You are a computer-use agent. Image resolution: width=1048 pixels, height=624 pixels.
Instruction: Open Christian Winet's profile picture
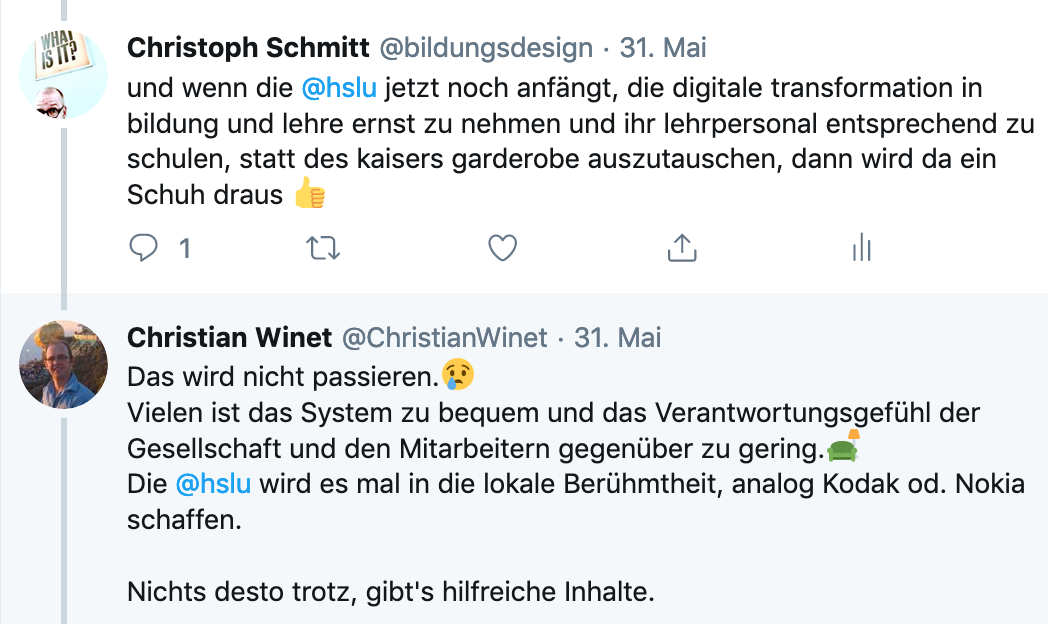(63, 364)
